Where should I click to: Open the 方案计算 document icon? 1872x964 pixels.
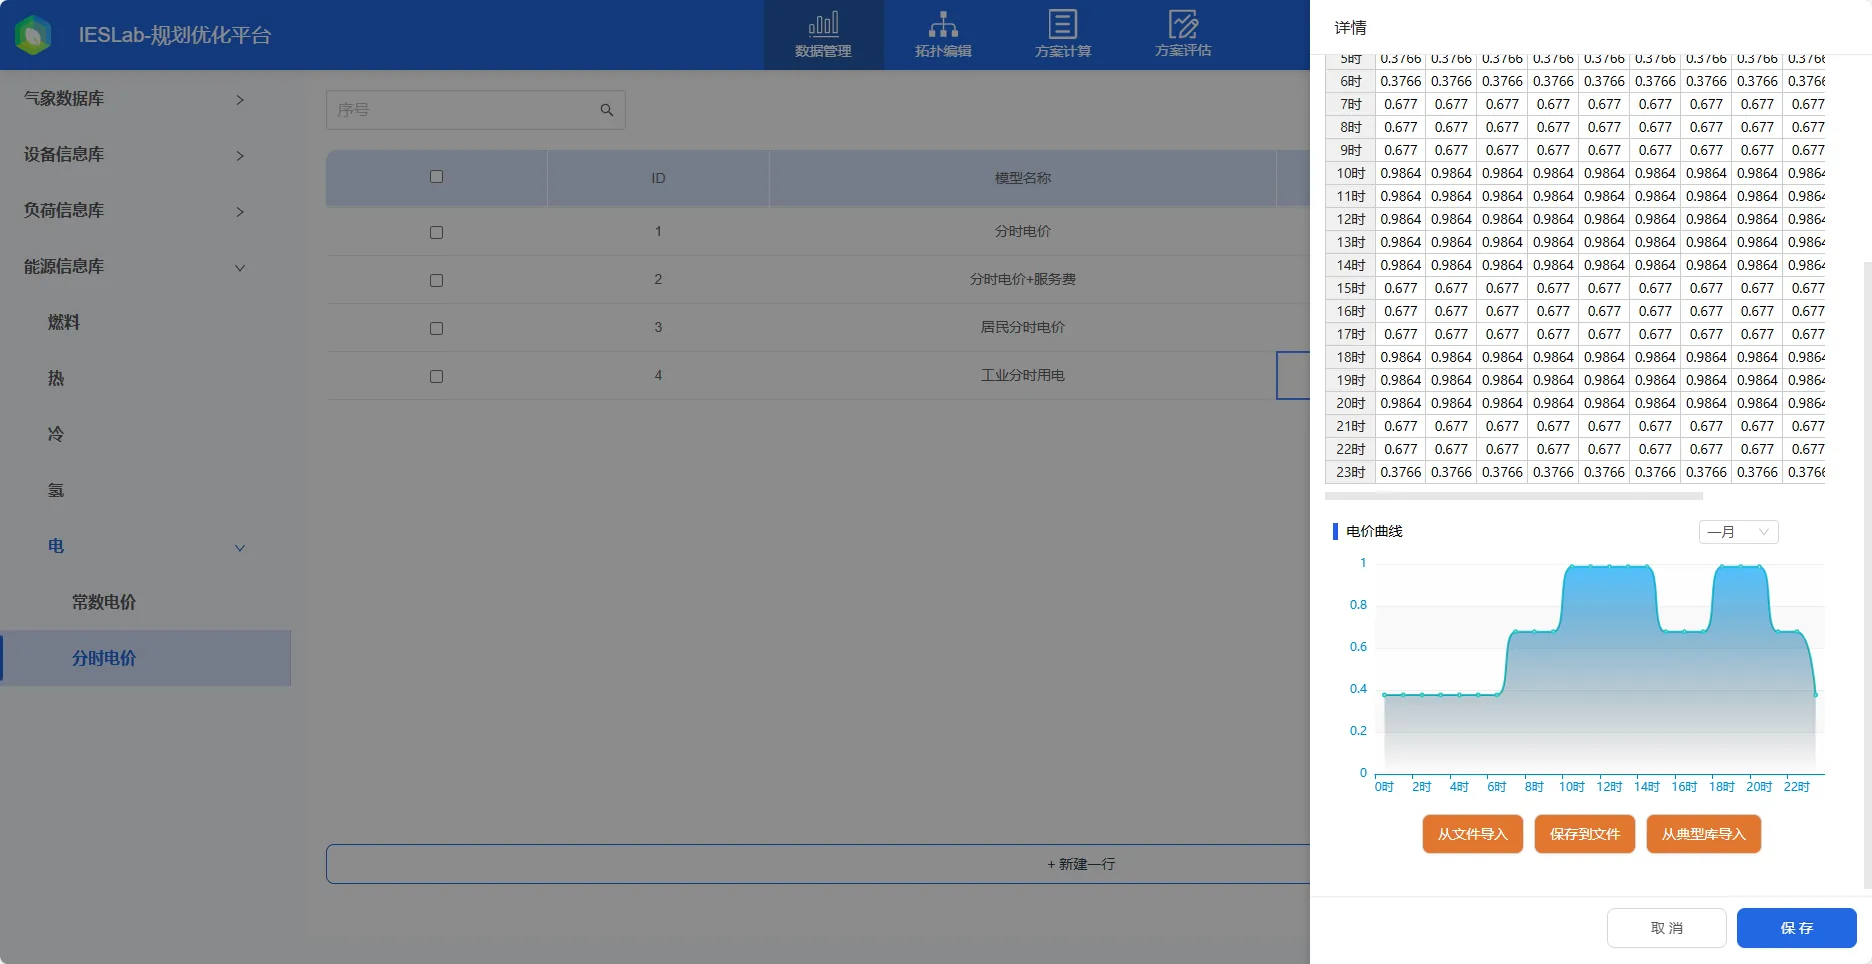1063,24
